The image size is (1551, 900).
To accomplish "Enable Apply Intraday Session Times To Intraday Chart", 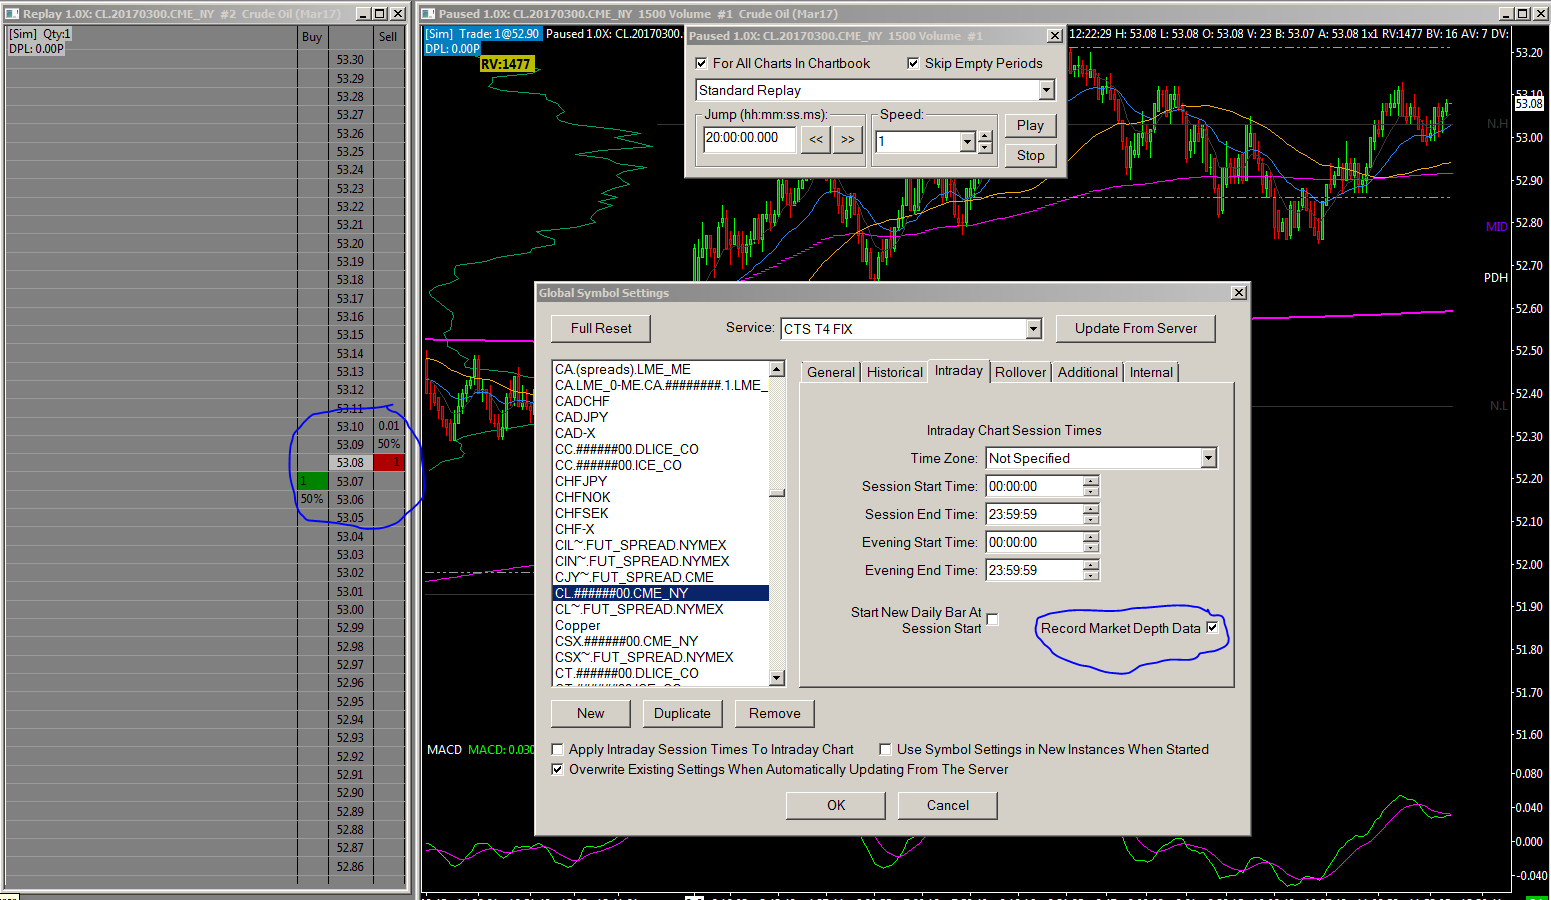I will pyautogui.click(x=558, y=749).
